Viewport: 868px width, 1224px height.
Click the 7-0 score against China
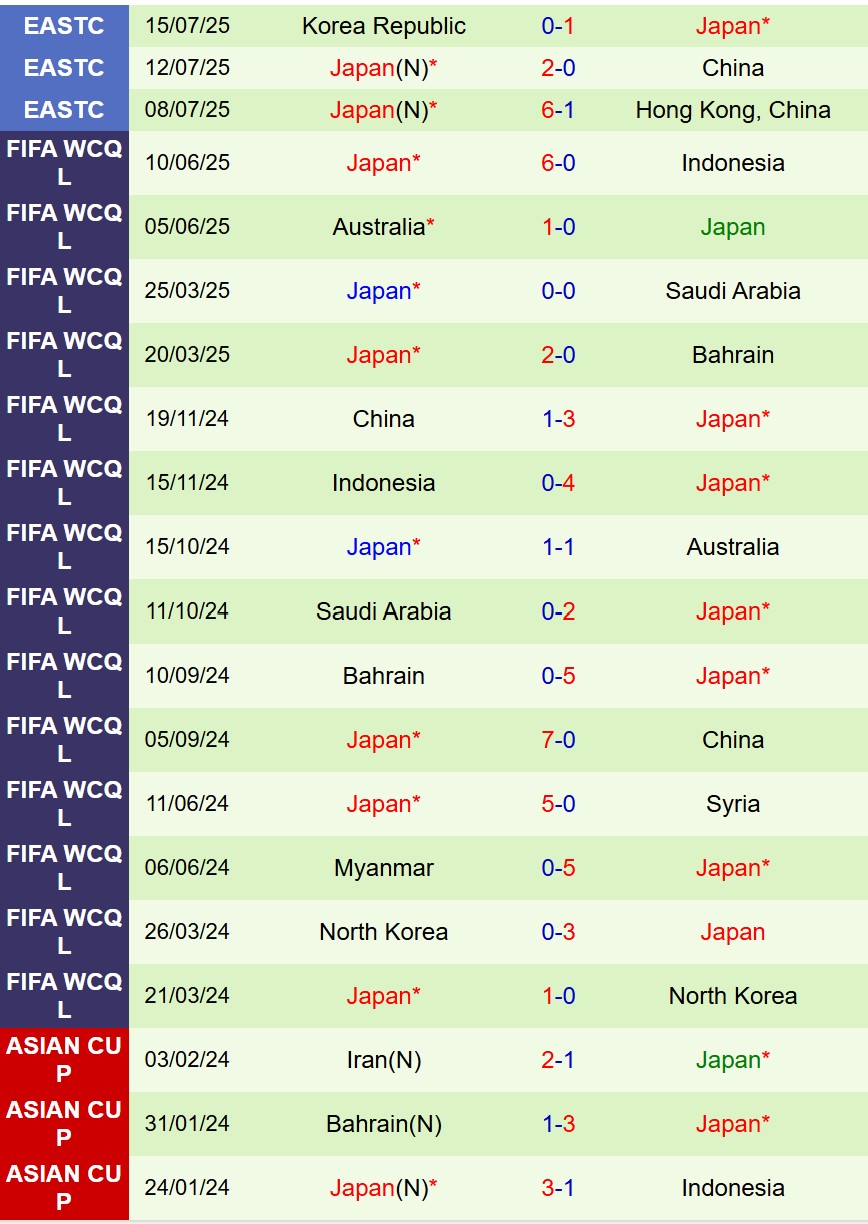coord(558,740)
